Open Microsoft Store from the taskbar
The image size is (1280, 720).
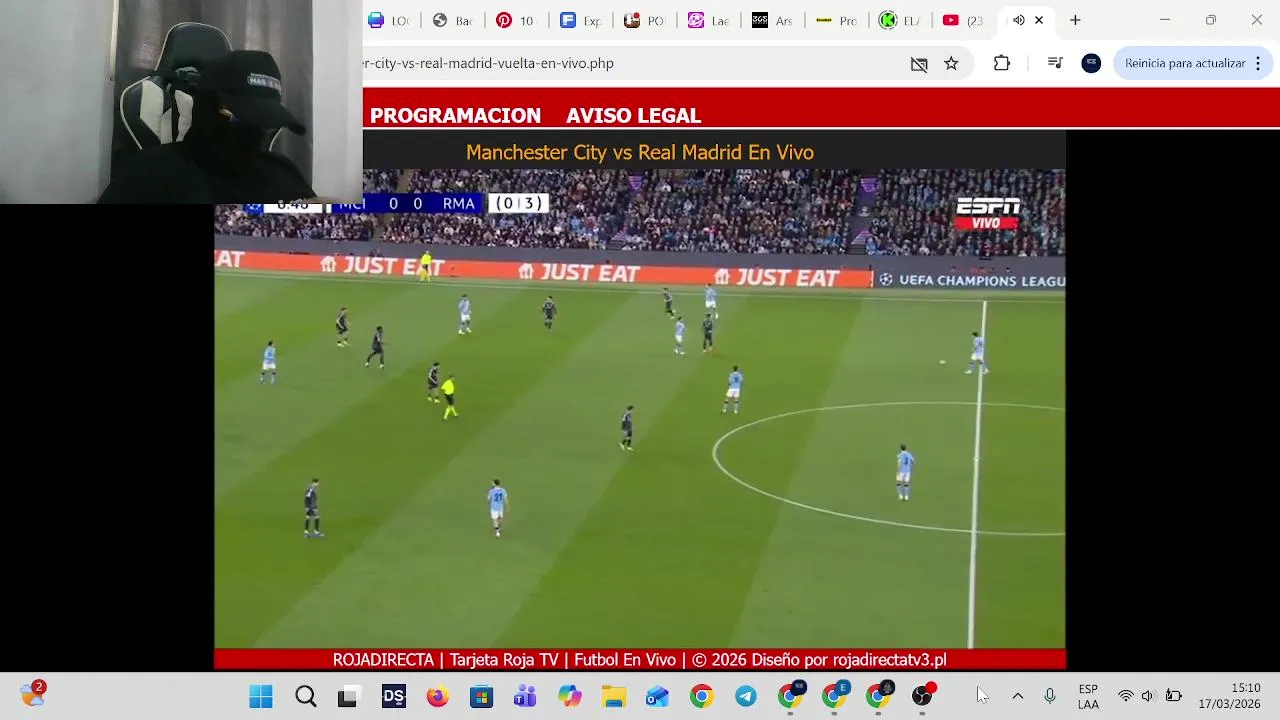481,697
